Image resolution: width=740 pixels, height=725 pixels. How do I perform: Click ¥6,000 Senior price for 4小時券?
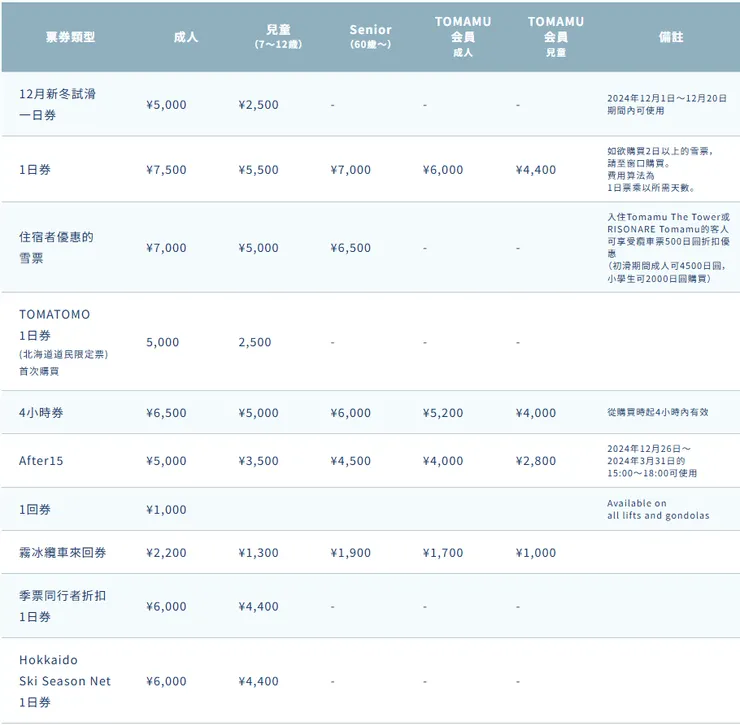tap(351, 413)
